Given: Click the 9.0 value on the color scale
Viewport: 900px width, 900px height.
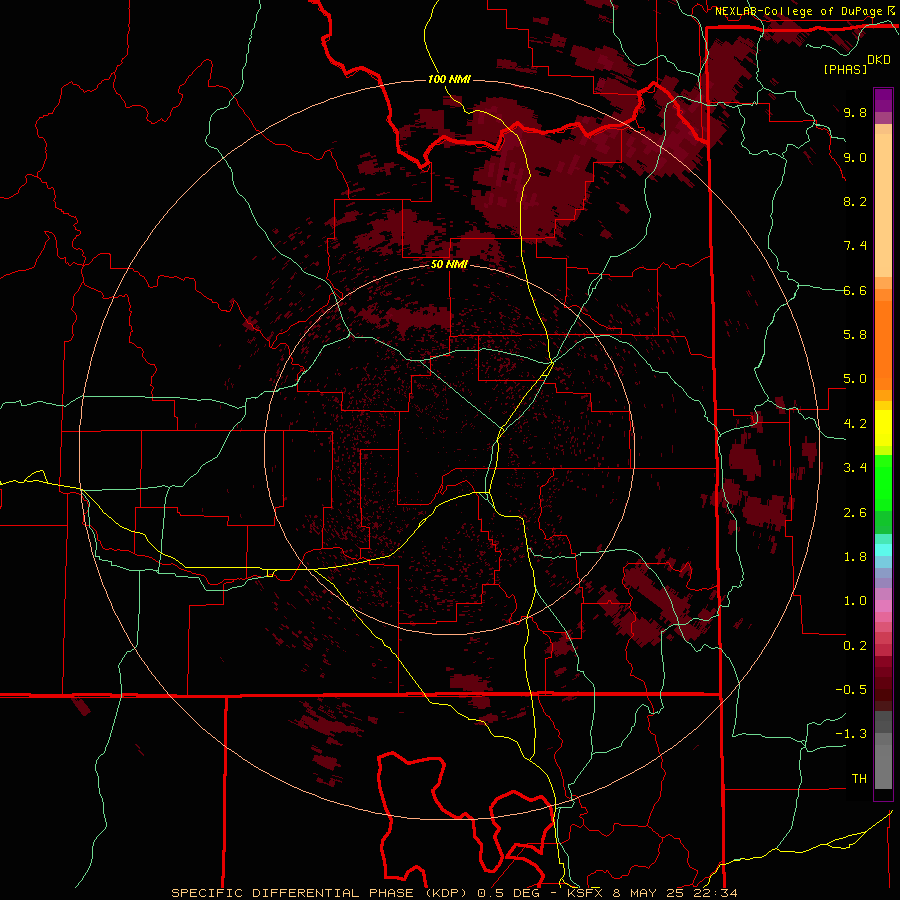Looking at the screenshot, I should (x=855, y=157).
